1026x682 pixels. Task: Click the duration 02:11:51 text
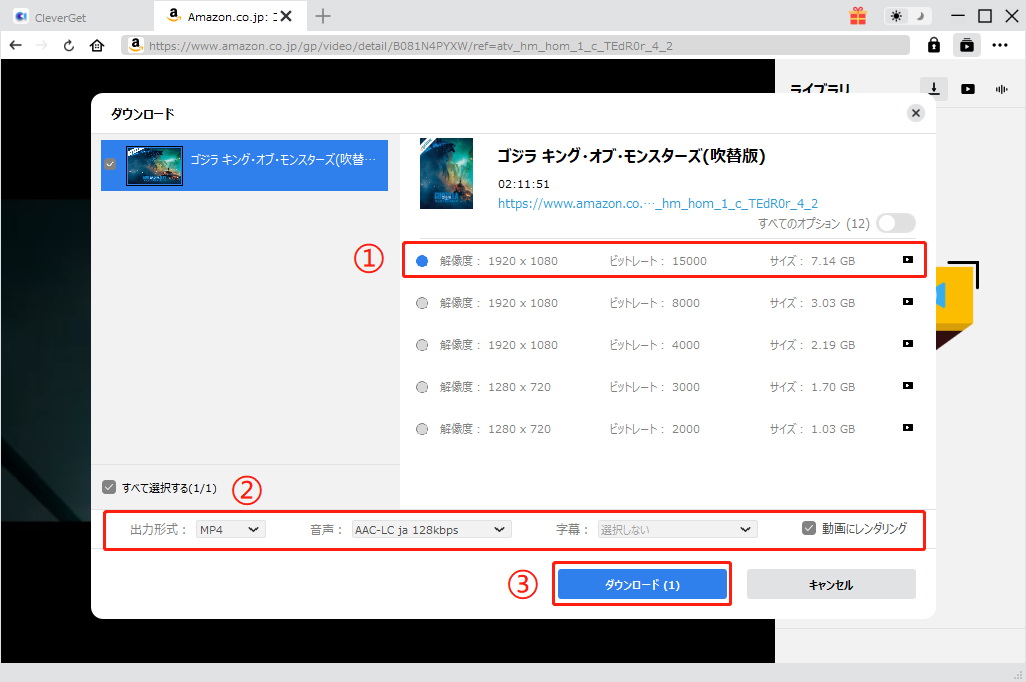[x=523, y=184]
